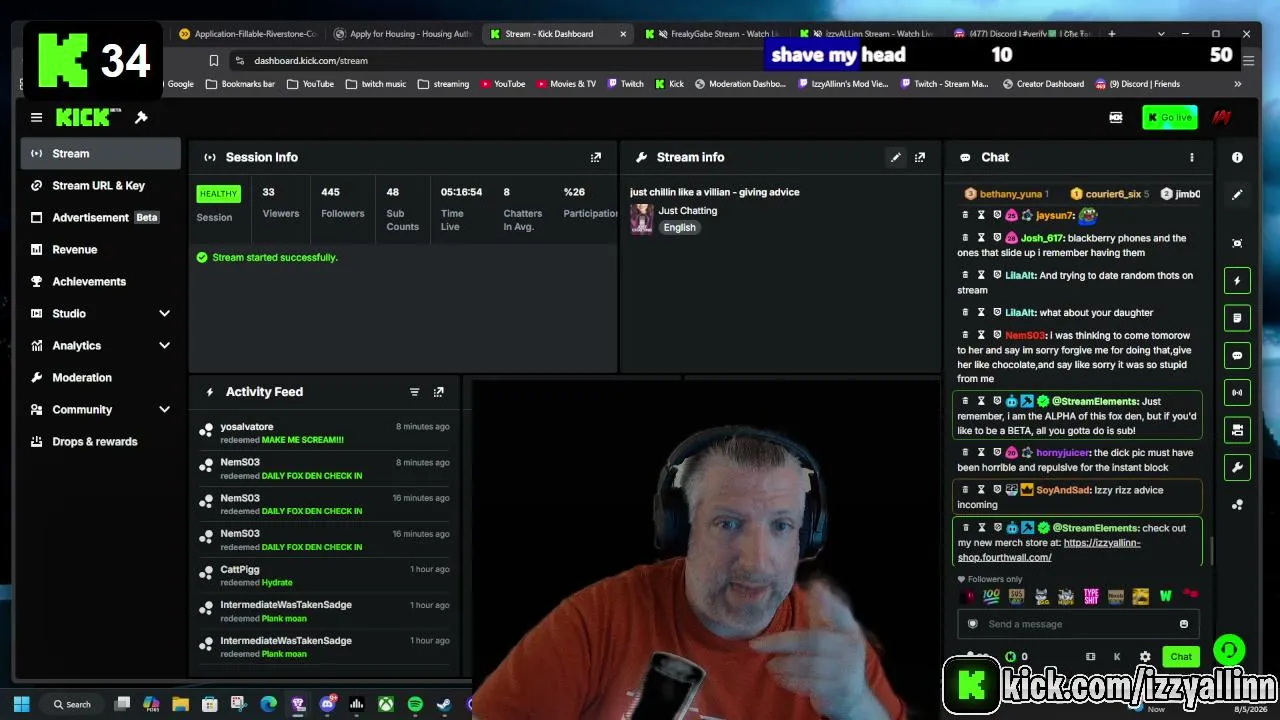Go to Stream URL & Key
Viewport: 1280px width, 720px height.
point(100,185)
